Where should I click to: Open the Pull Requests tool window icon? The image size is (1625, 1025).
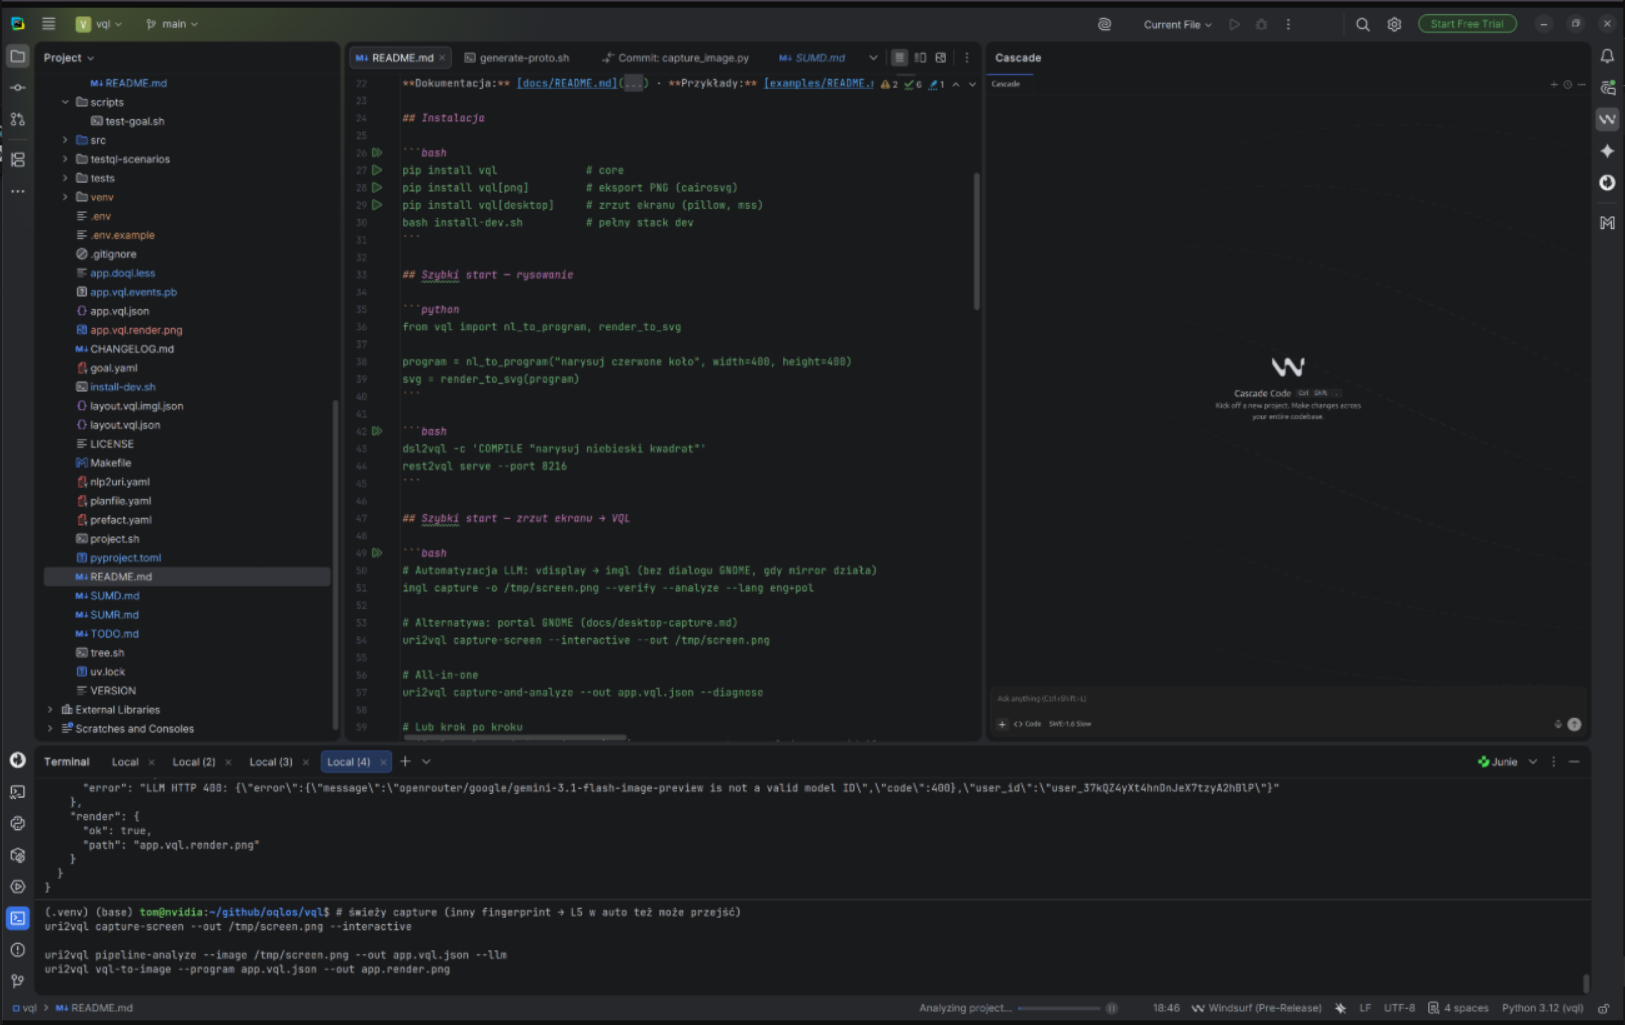coord(18,119)
